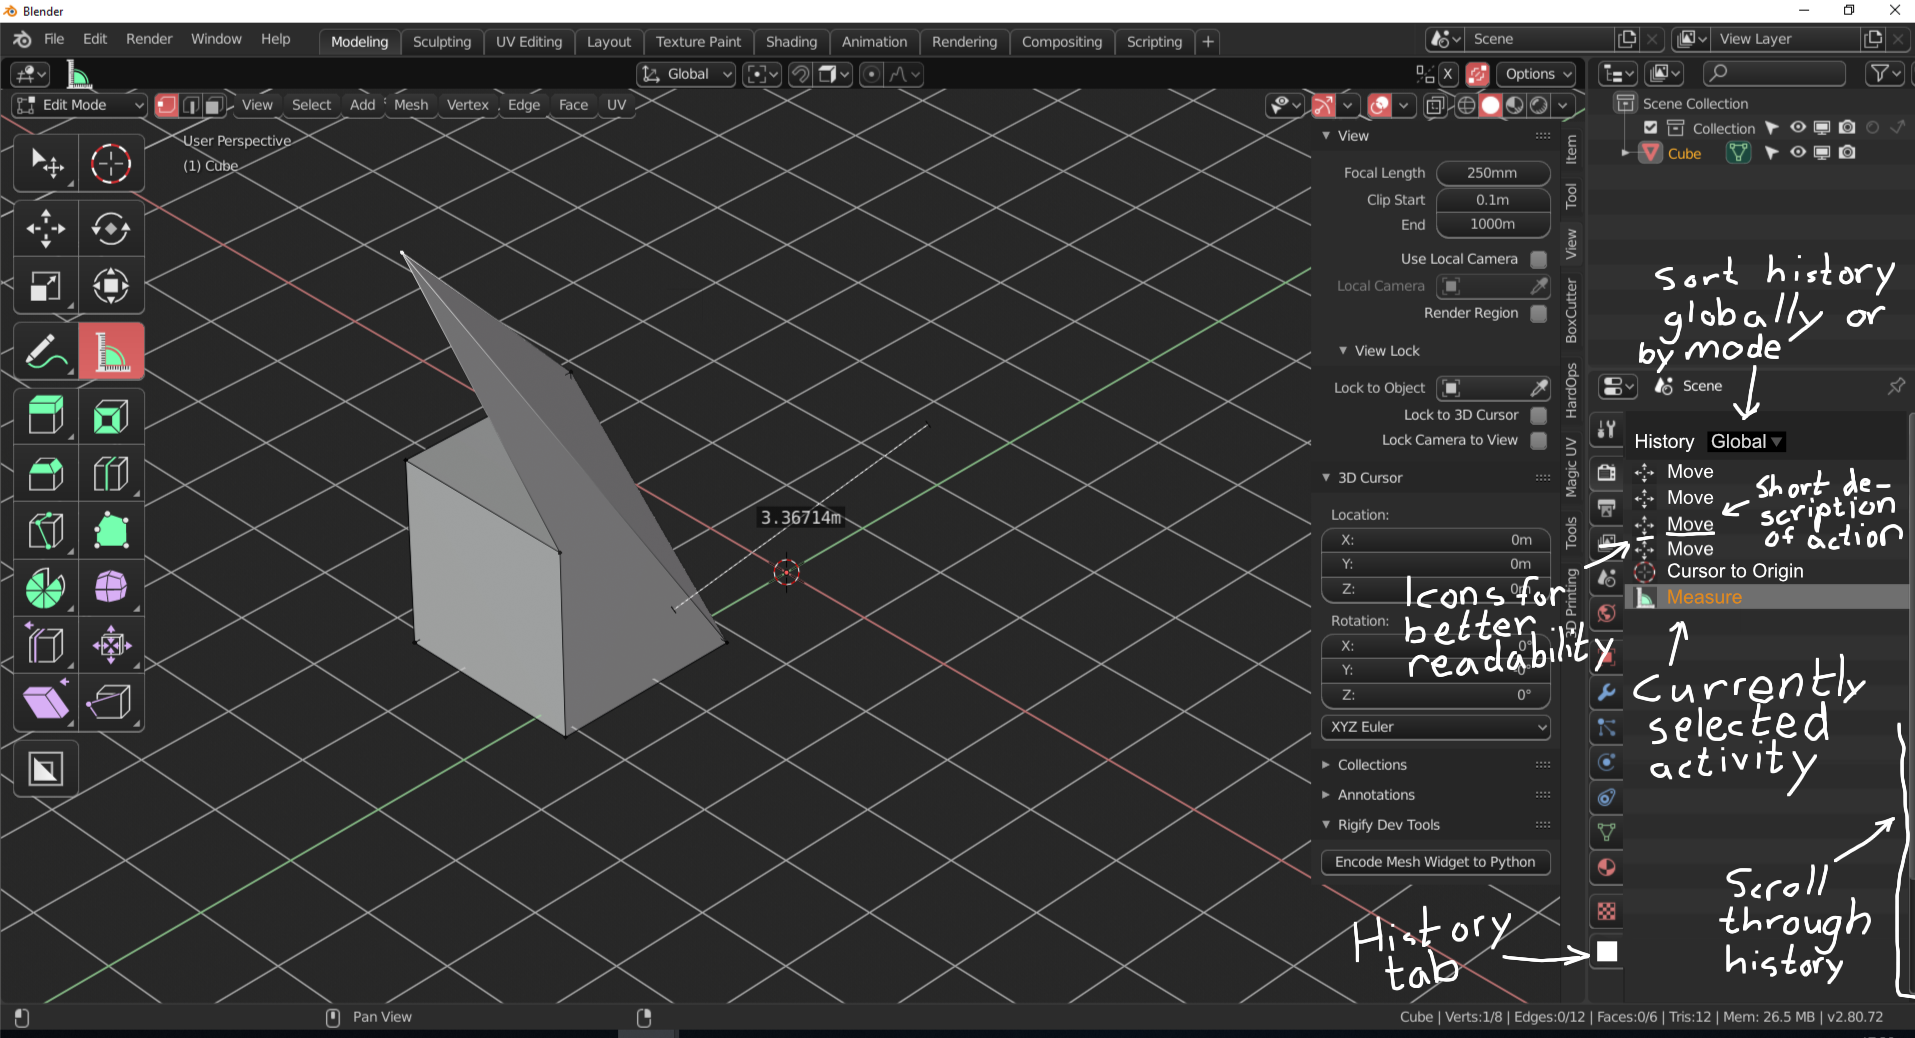Select the Shear tool
Image resolution: width=1915 pixels, height=1038 pixels.
[x=45, y=702]
